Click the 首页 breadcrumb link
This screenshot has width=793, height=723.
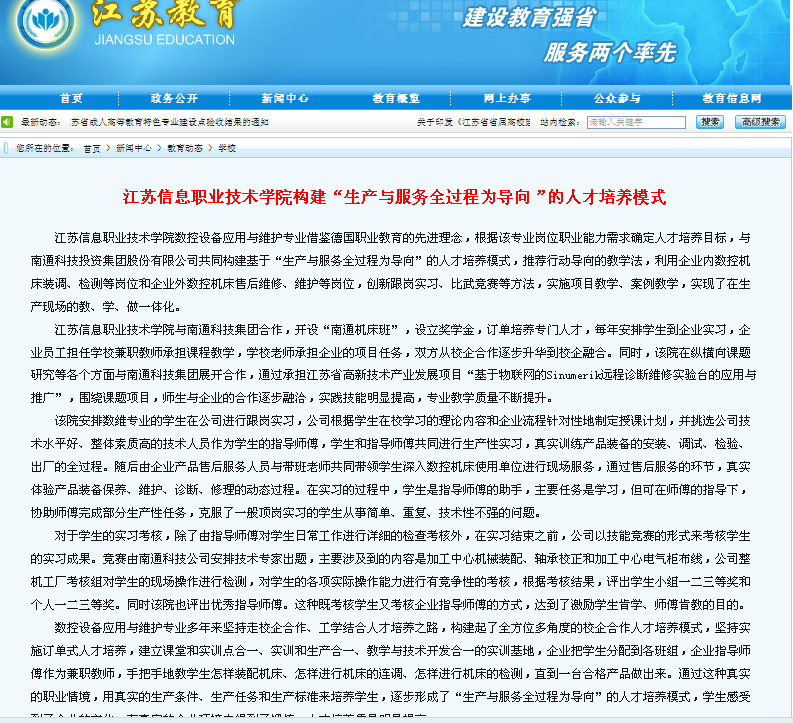92,148
